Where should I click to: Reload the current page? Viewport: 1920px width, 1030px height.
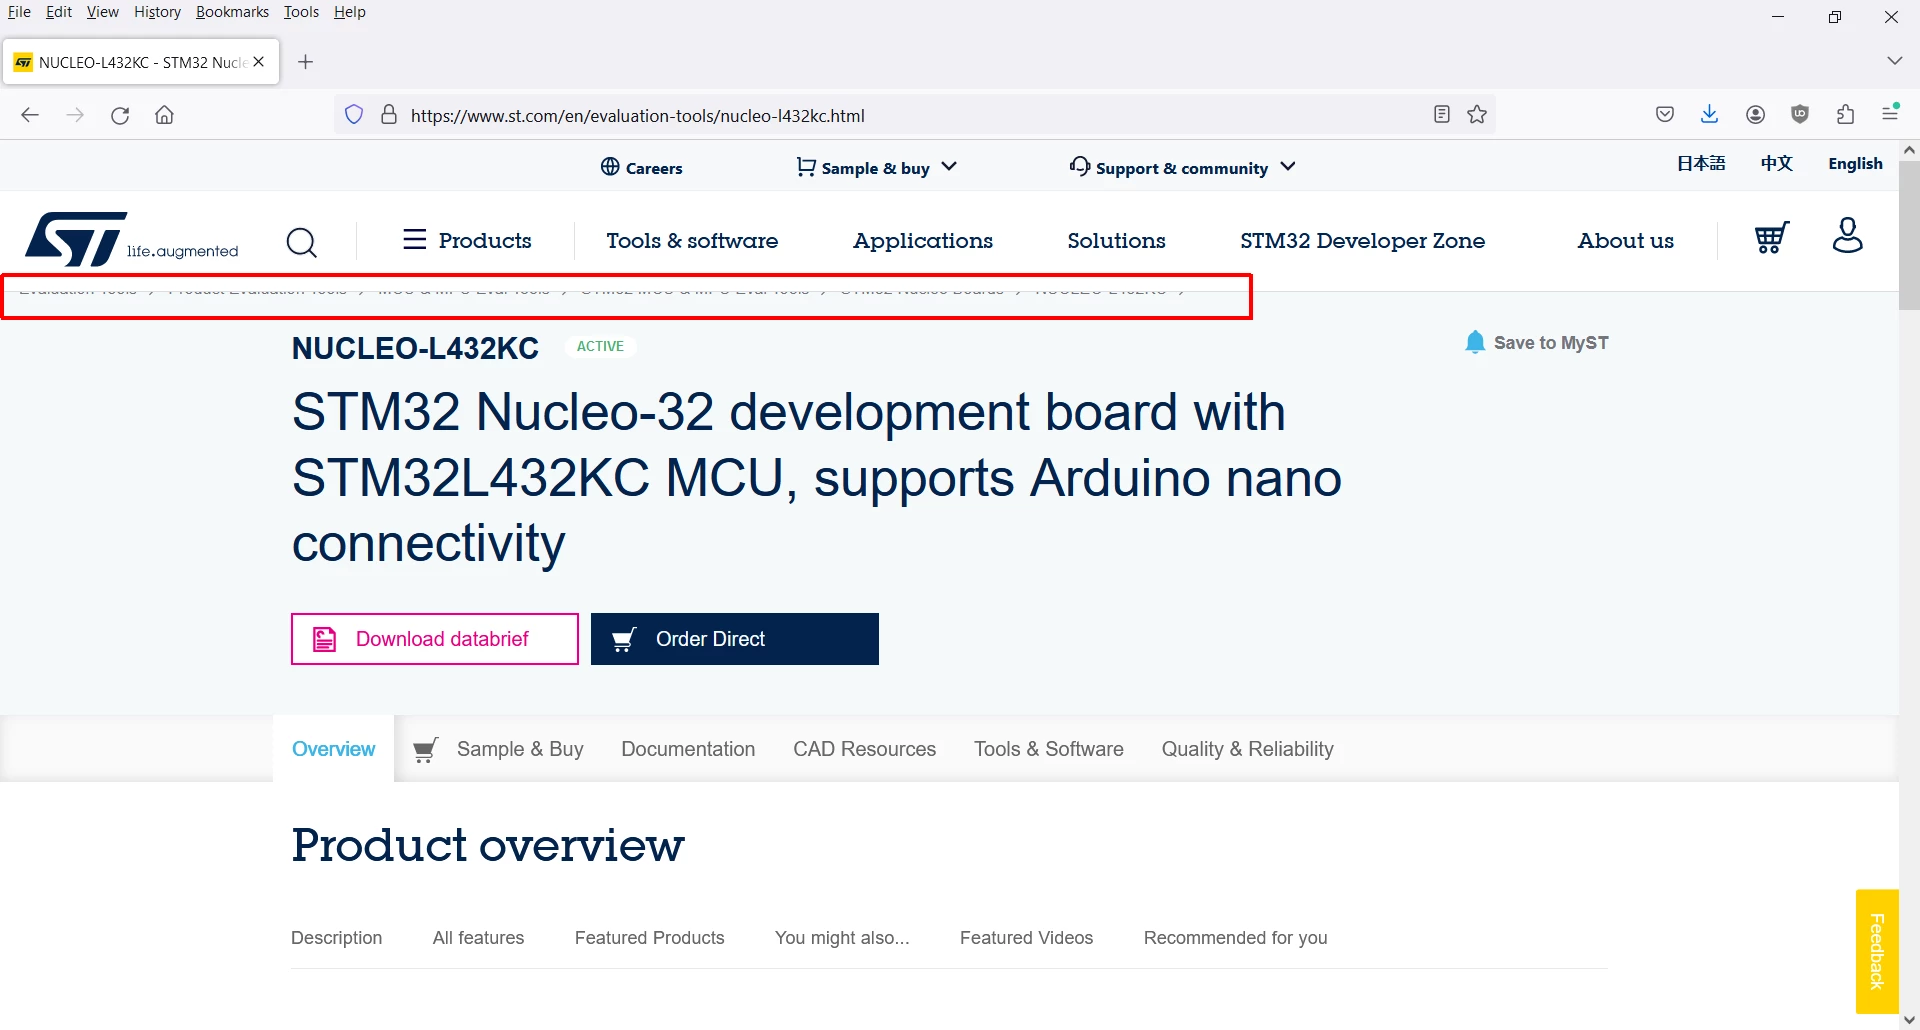[120, 115]
